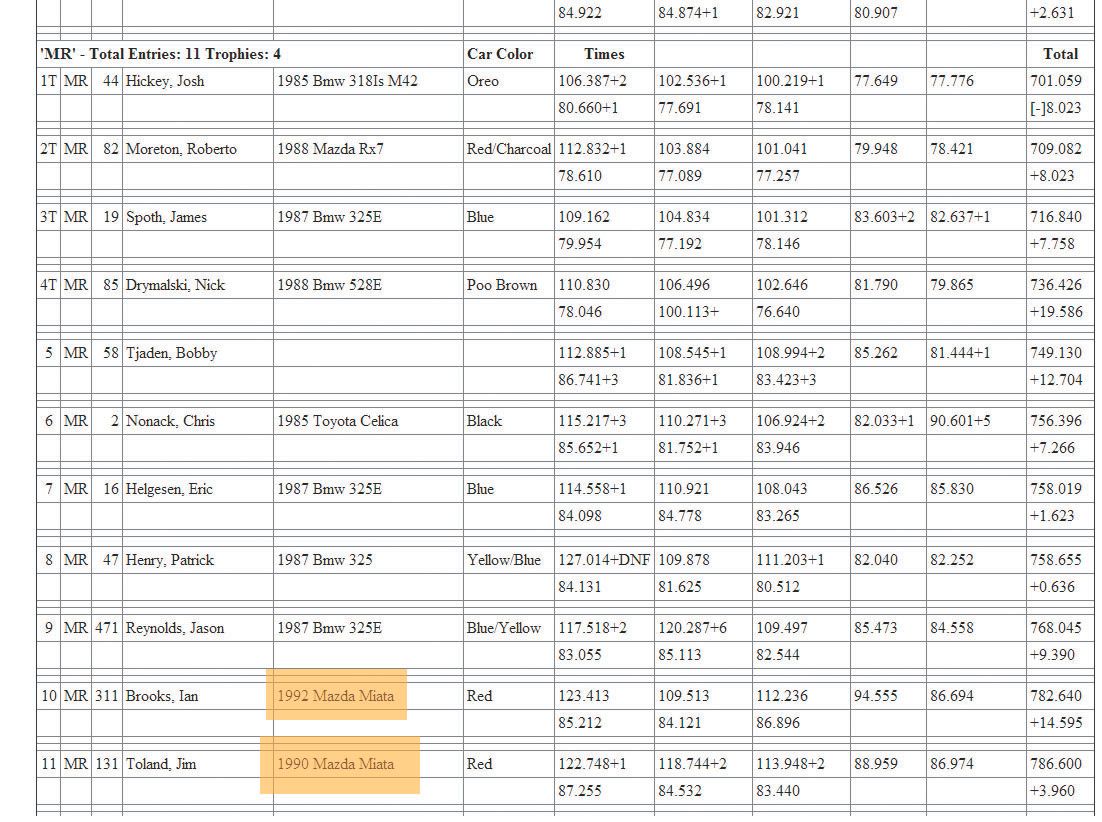Screen dimensions: 1102x822
Task: Select the 1988 Mazda Rx7 car cell
Action: (x=330, y=149)
